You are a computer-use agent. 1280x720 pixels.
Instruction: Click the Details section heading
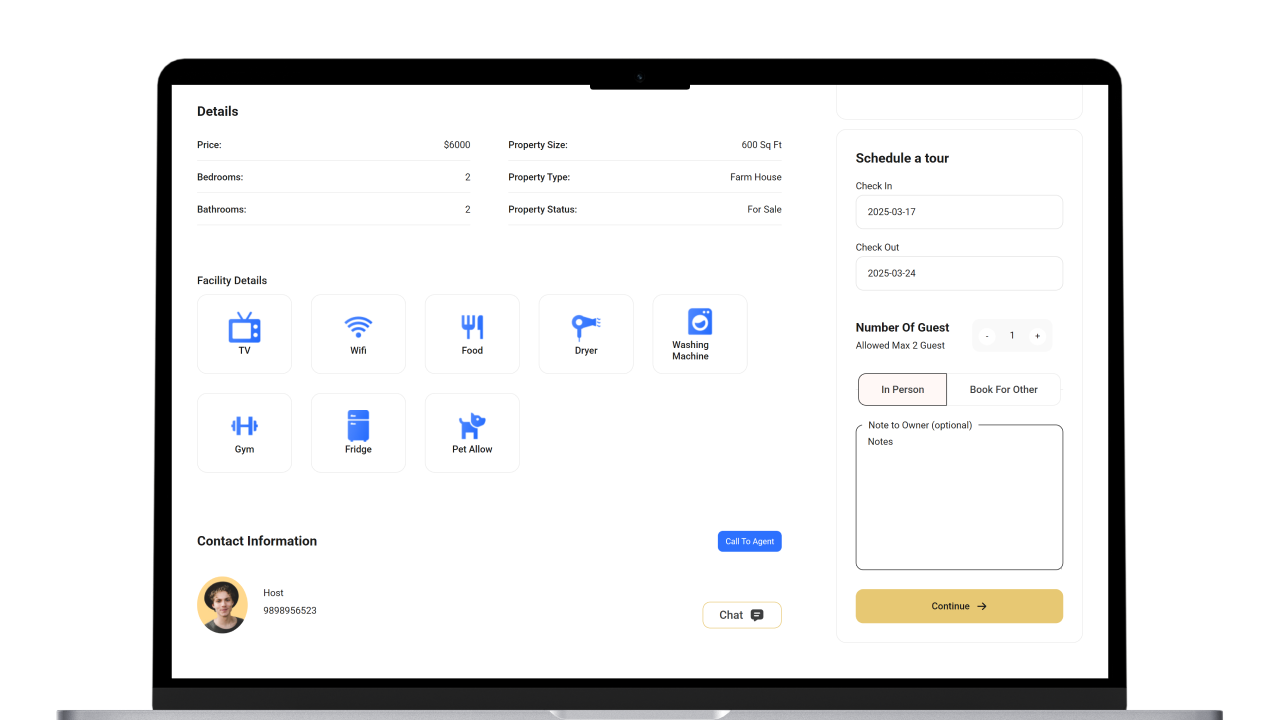click(x=218, y=111)
